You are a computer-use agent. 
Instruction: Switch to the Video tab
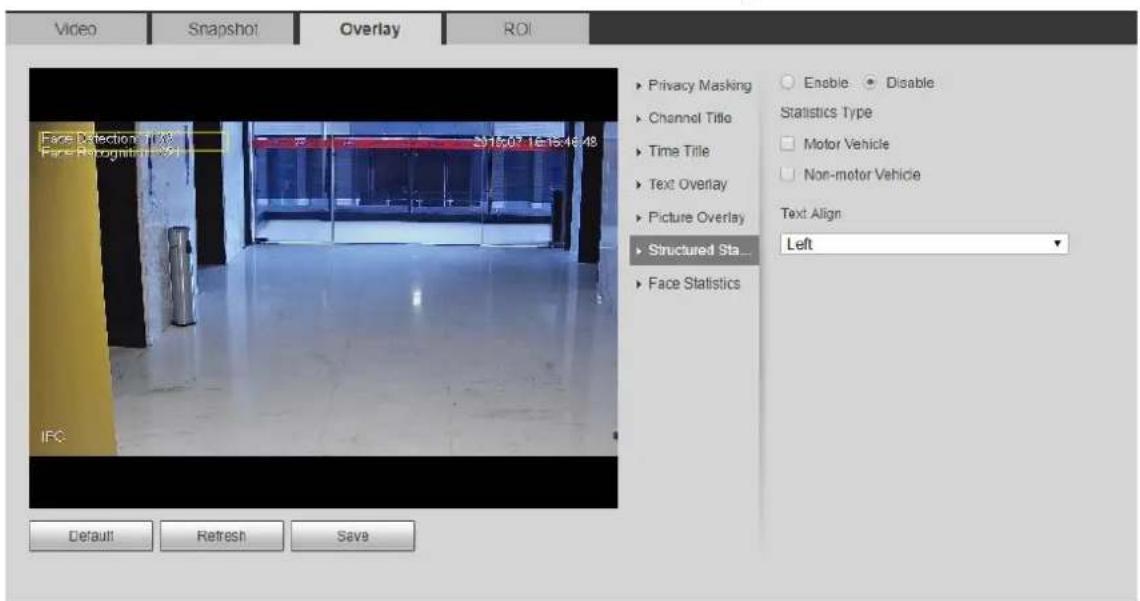pos(76,29)
